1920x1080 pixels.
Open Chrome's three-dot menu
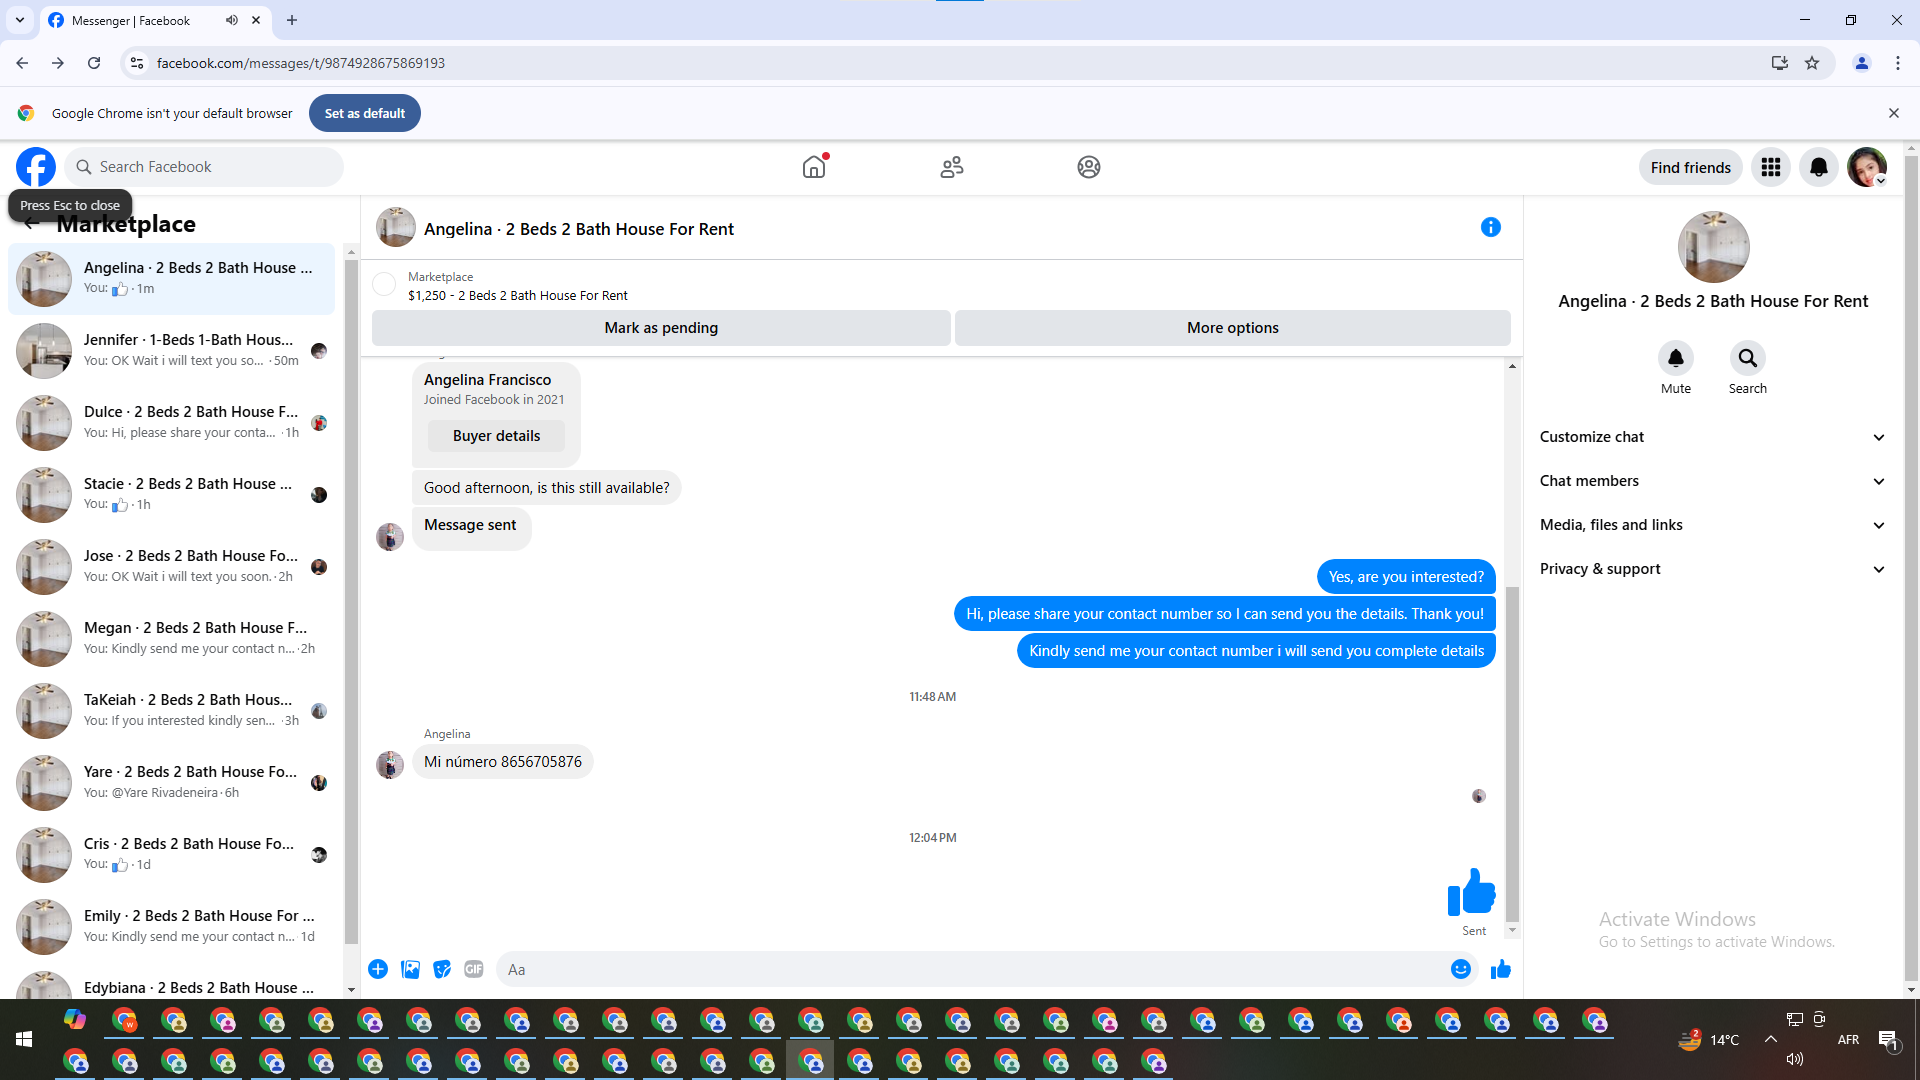tap(1898, 63)
